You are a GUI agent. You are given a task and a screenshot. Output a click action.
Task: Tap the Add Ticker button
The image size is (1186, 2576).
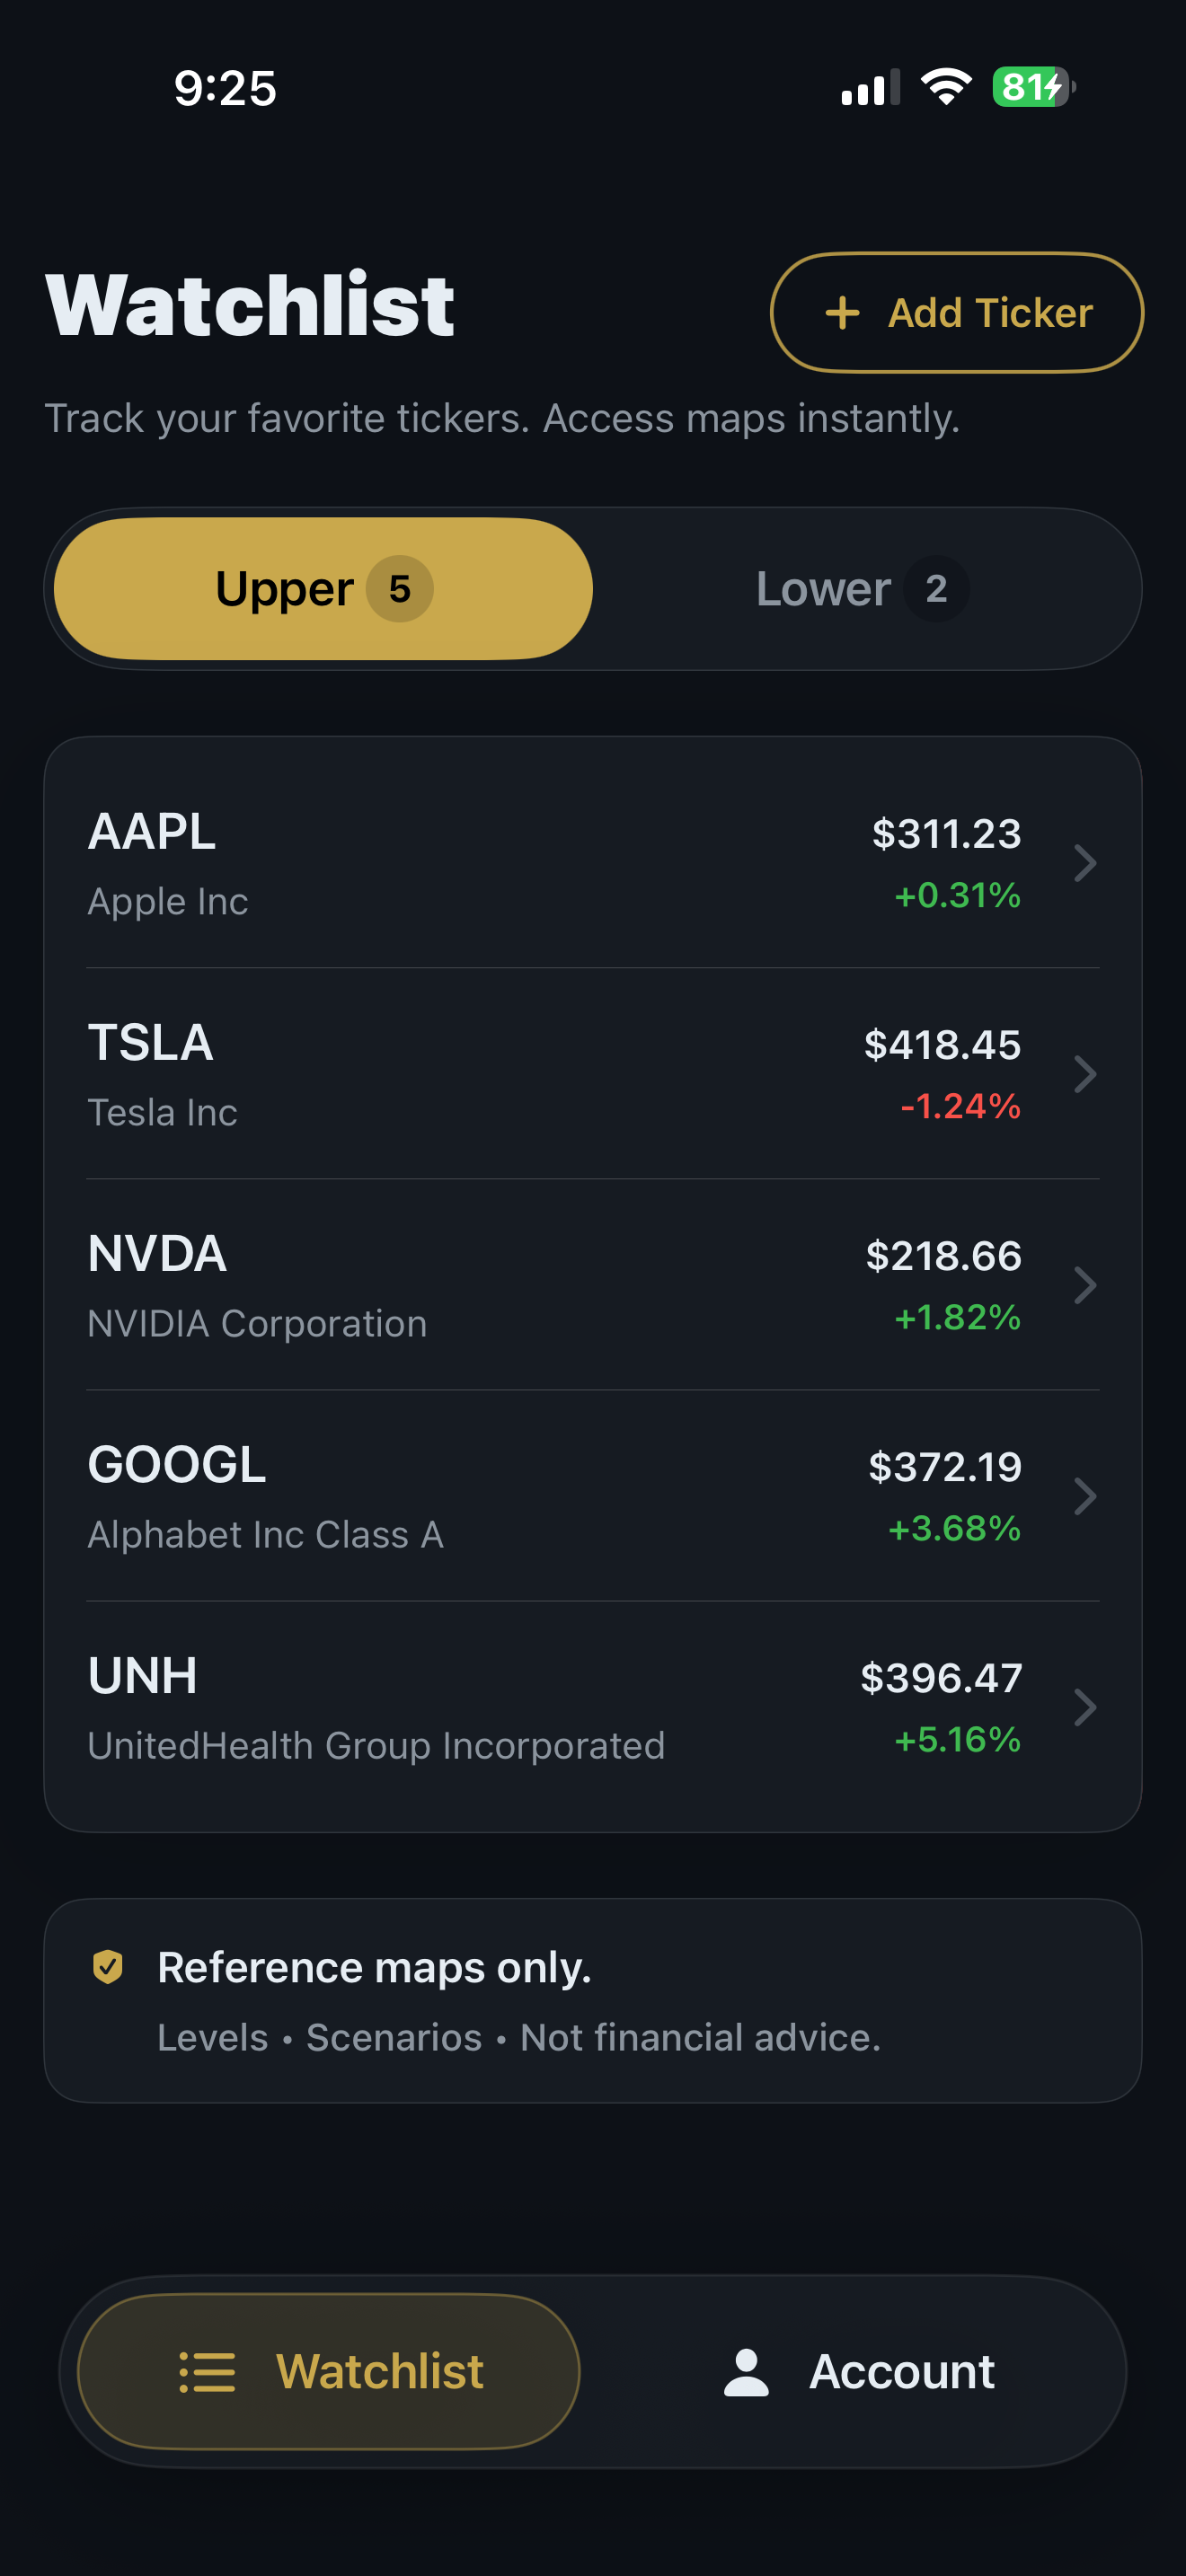[x=957, y=313]
